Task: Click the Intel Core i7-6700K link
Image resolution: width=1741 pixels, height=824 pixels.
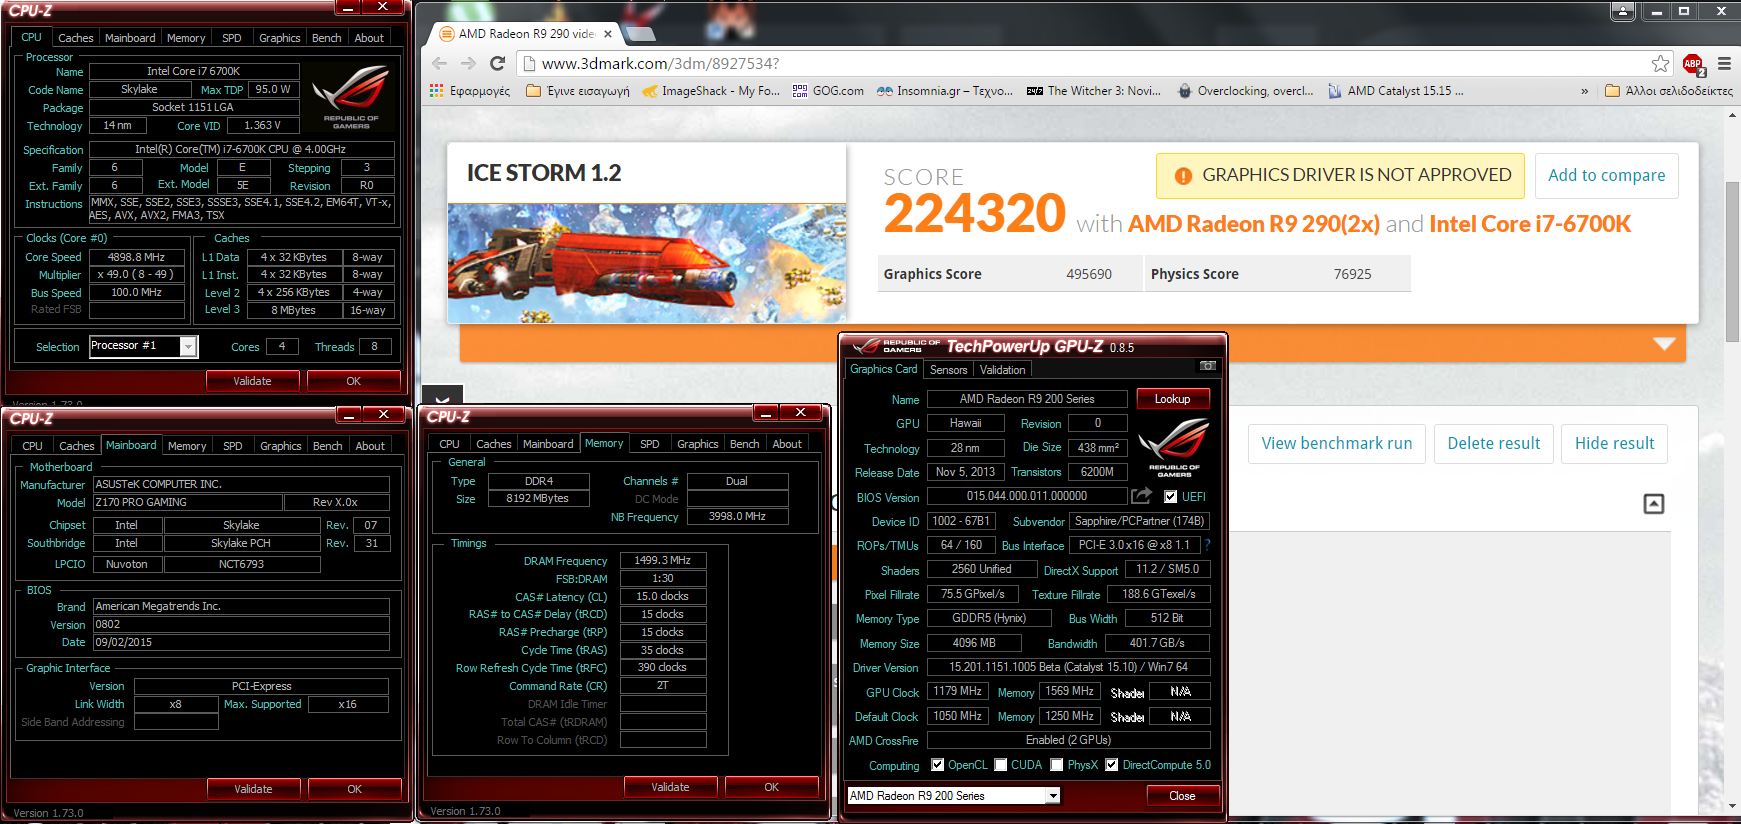Action: click(x=1530, y=224)
